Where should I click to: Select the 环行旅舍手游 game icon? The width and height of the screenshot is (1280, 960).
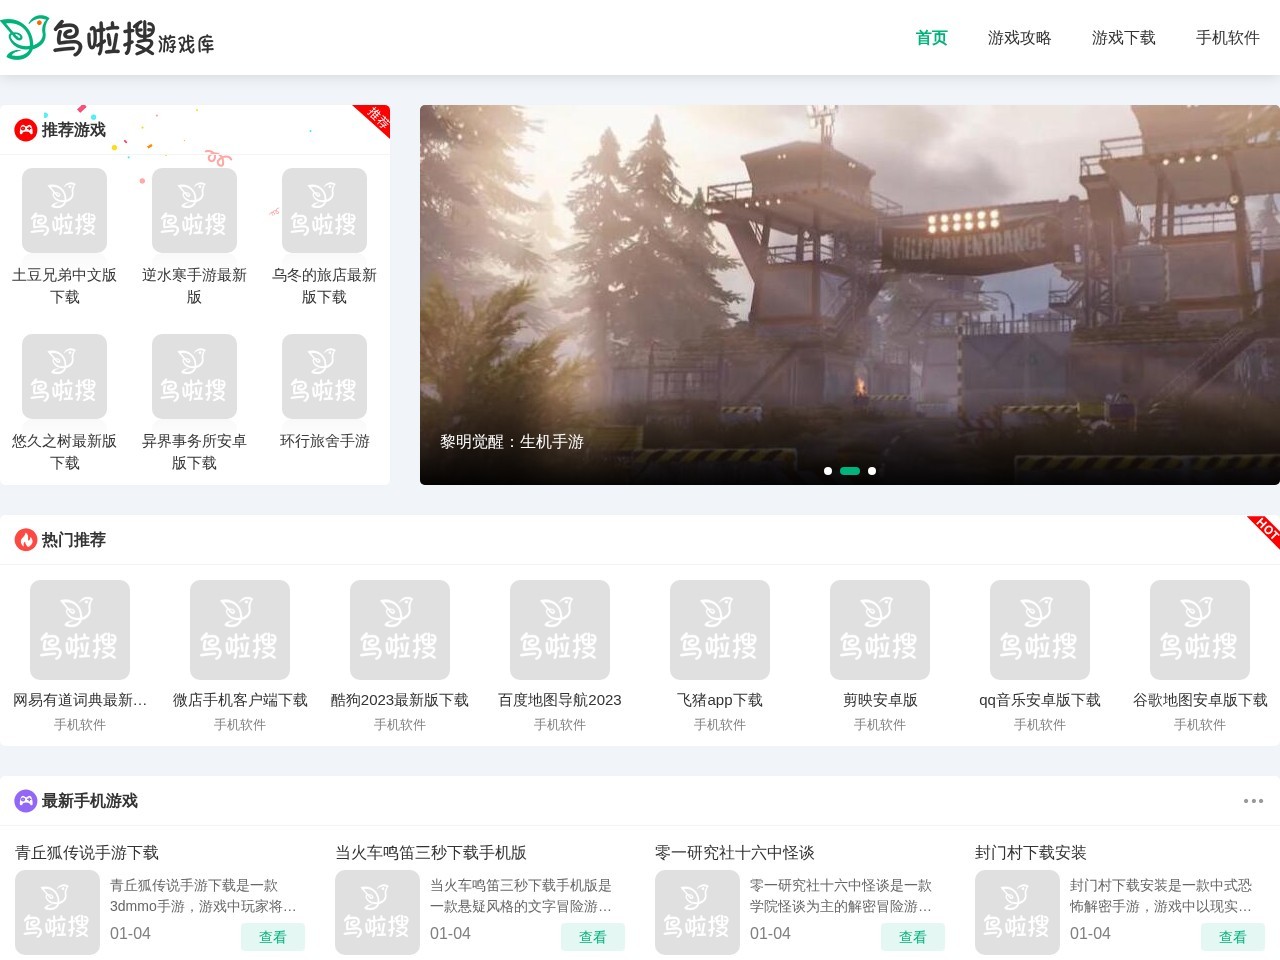tap(324, 377)
